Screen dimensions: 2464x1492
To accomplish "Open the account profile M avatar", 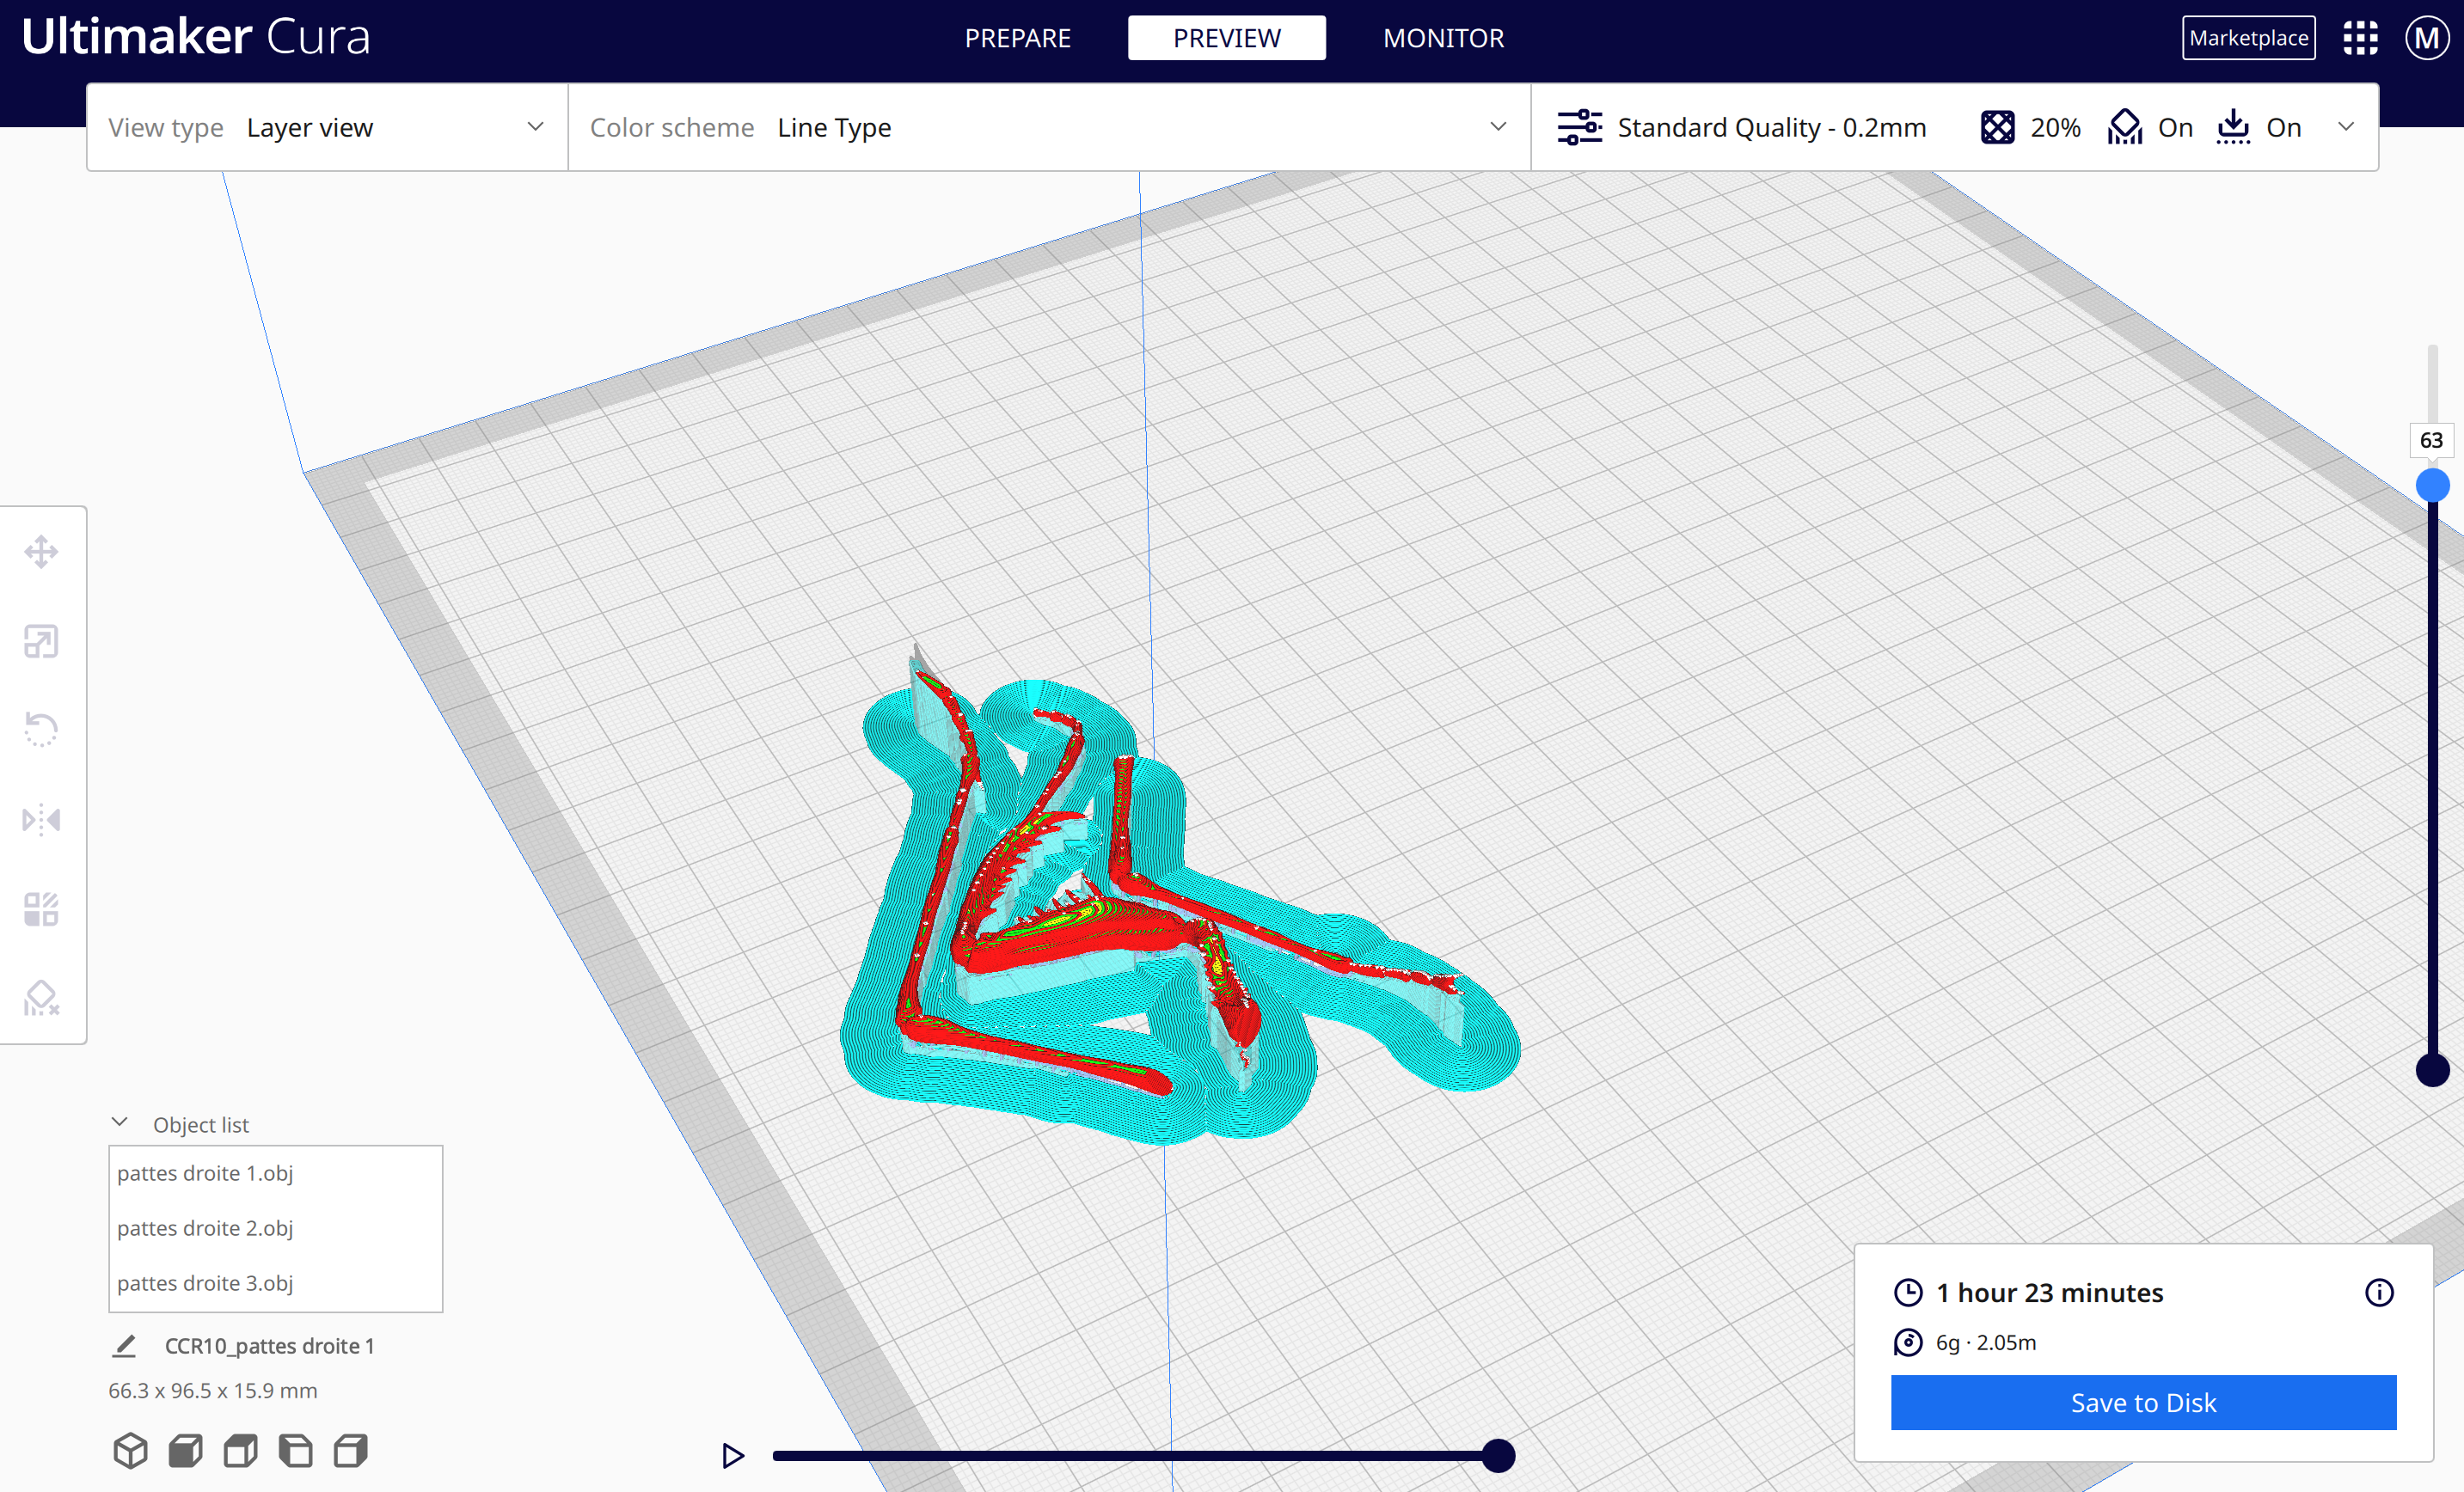I will pyautogui.click(x=2427, y=38).
